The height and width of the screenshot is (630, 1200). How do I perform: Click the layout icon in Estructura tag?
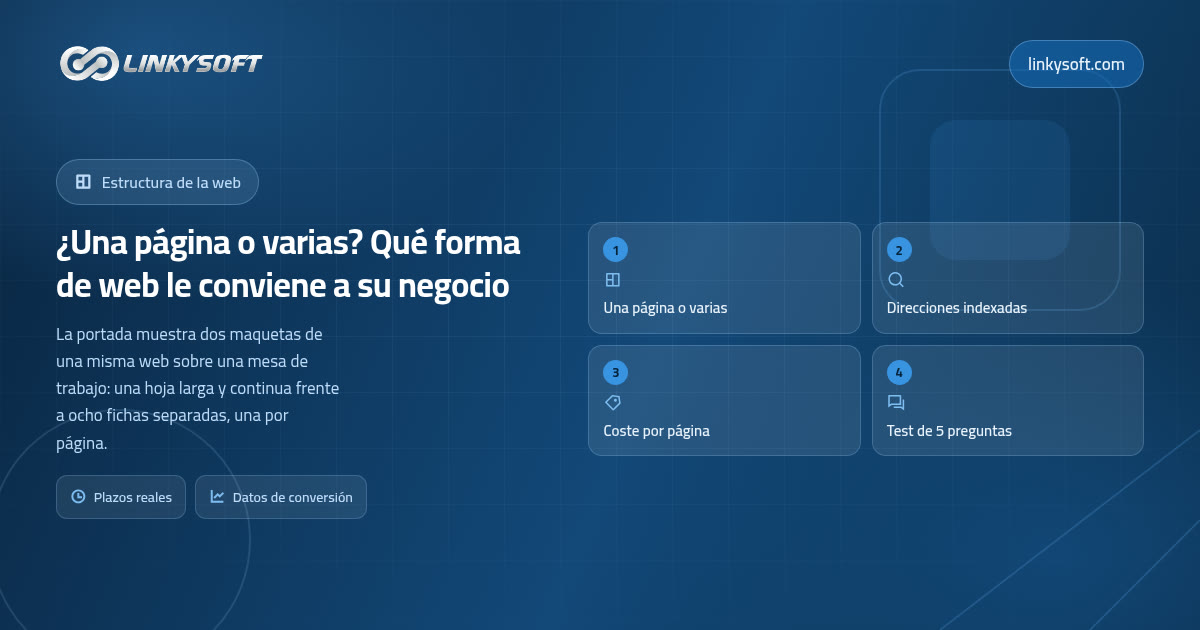click(x=83, y=182)
